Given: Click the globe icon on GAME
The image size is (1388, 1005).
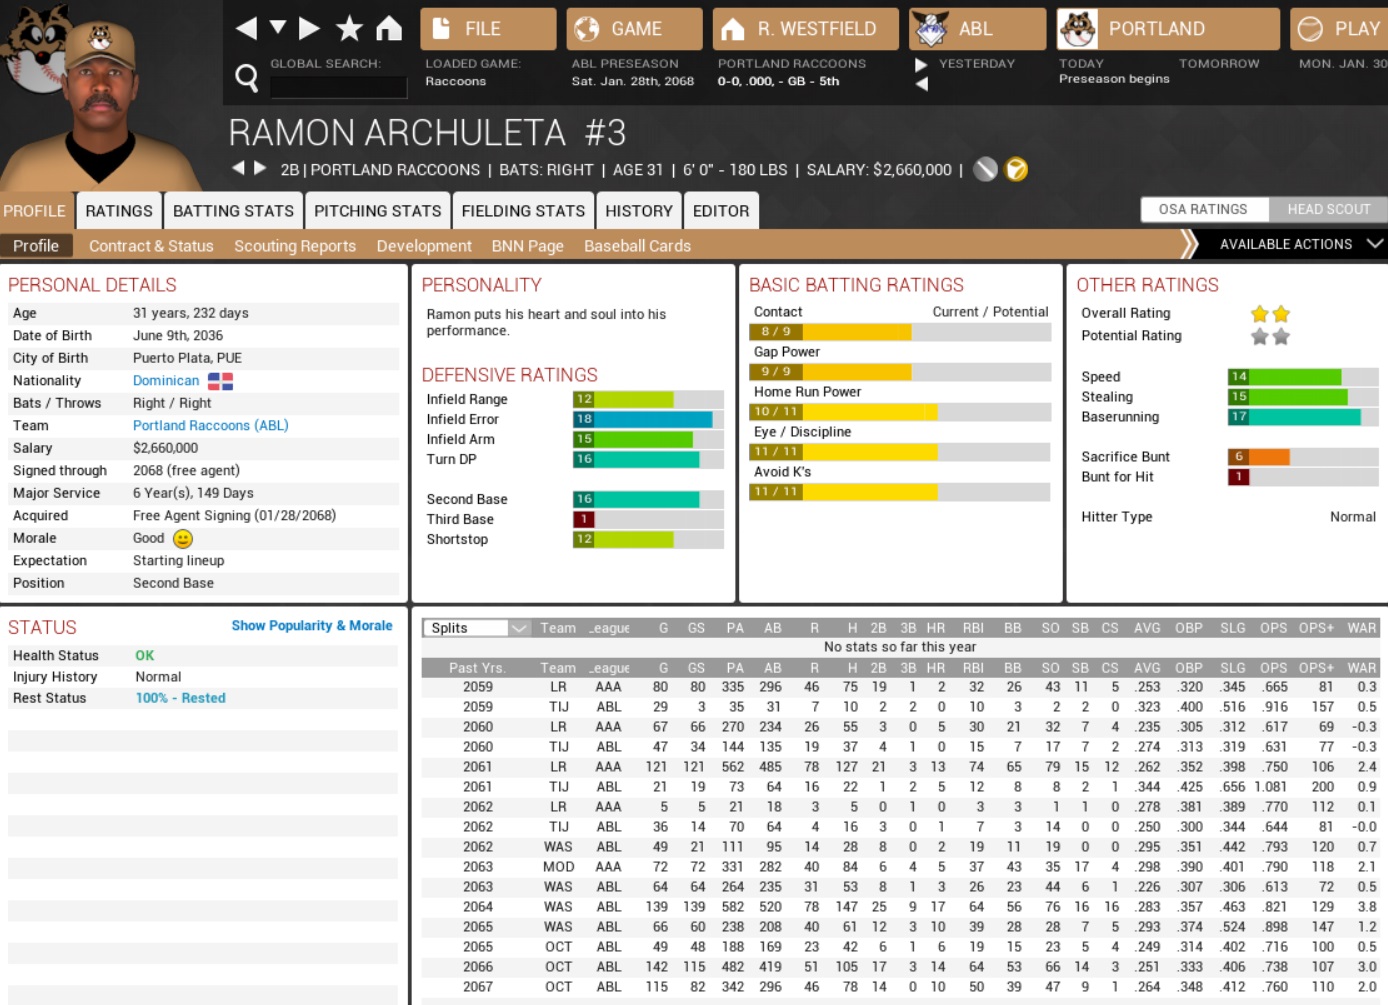Looking at the screenshot, I should (x=587, y=29).
